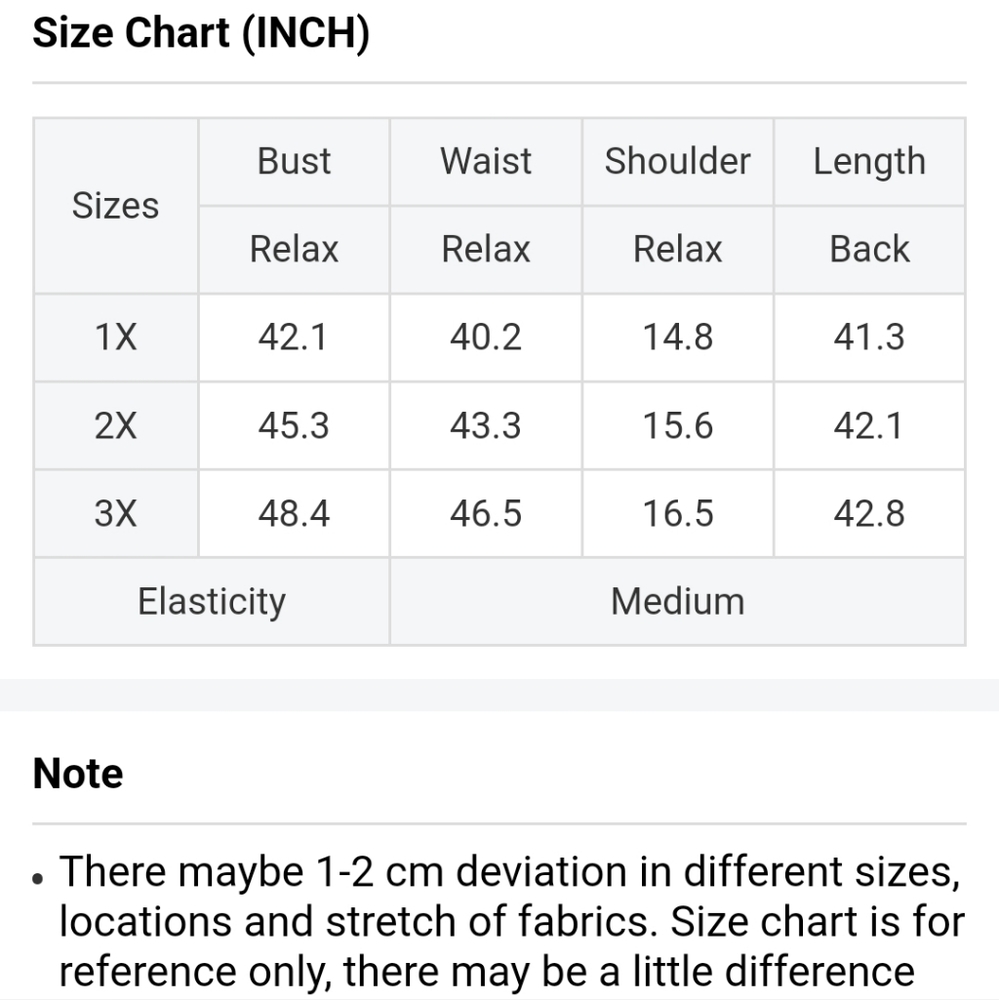
Task: Click the 15.6 shoulder value for 2X
Action: click(677, 425)
